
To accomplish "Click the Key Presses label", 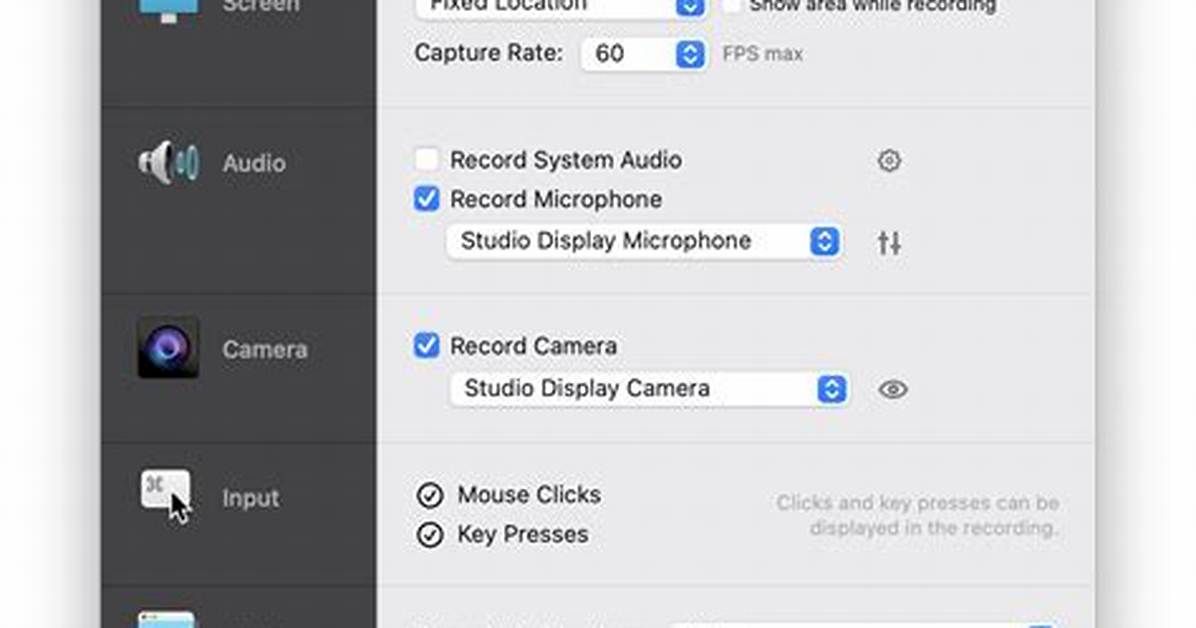I will 523,535.
